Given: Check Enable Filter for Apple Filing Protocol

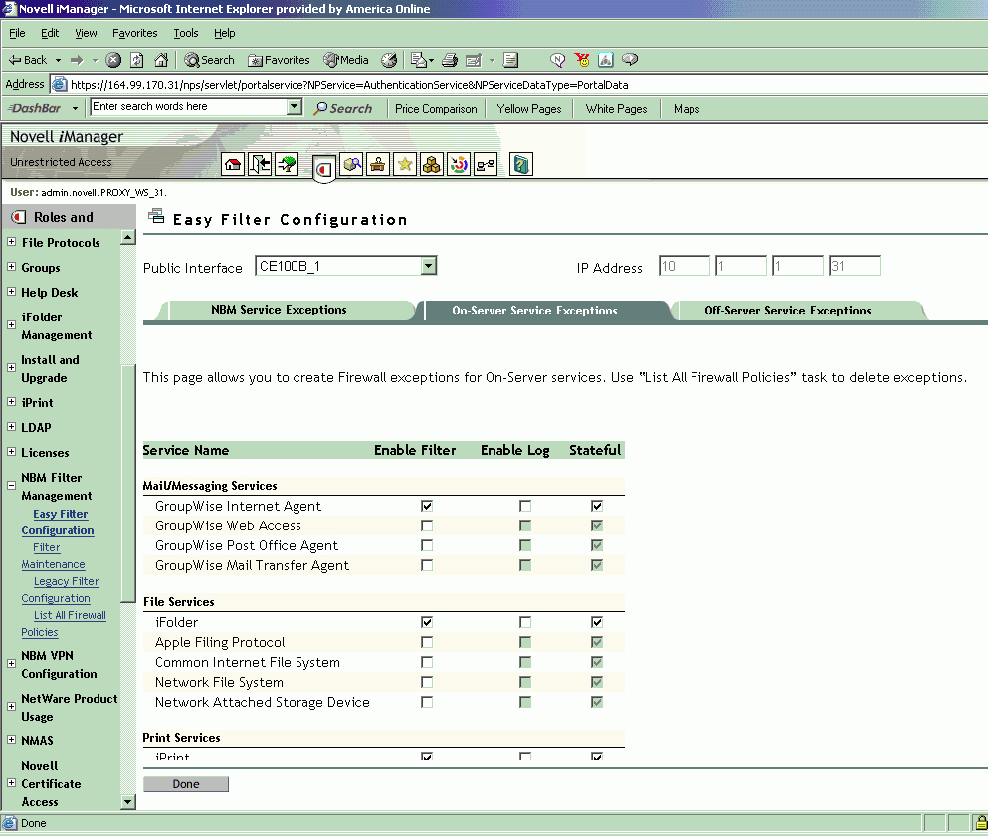Looking at the screenshot, I should 427,643.
